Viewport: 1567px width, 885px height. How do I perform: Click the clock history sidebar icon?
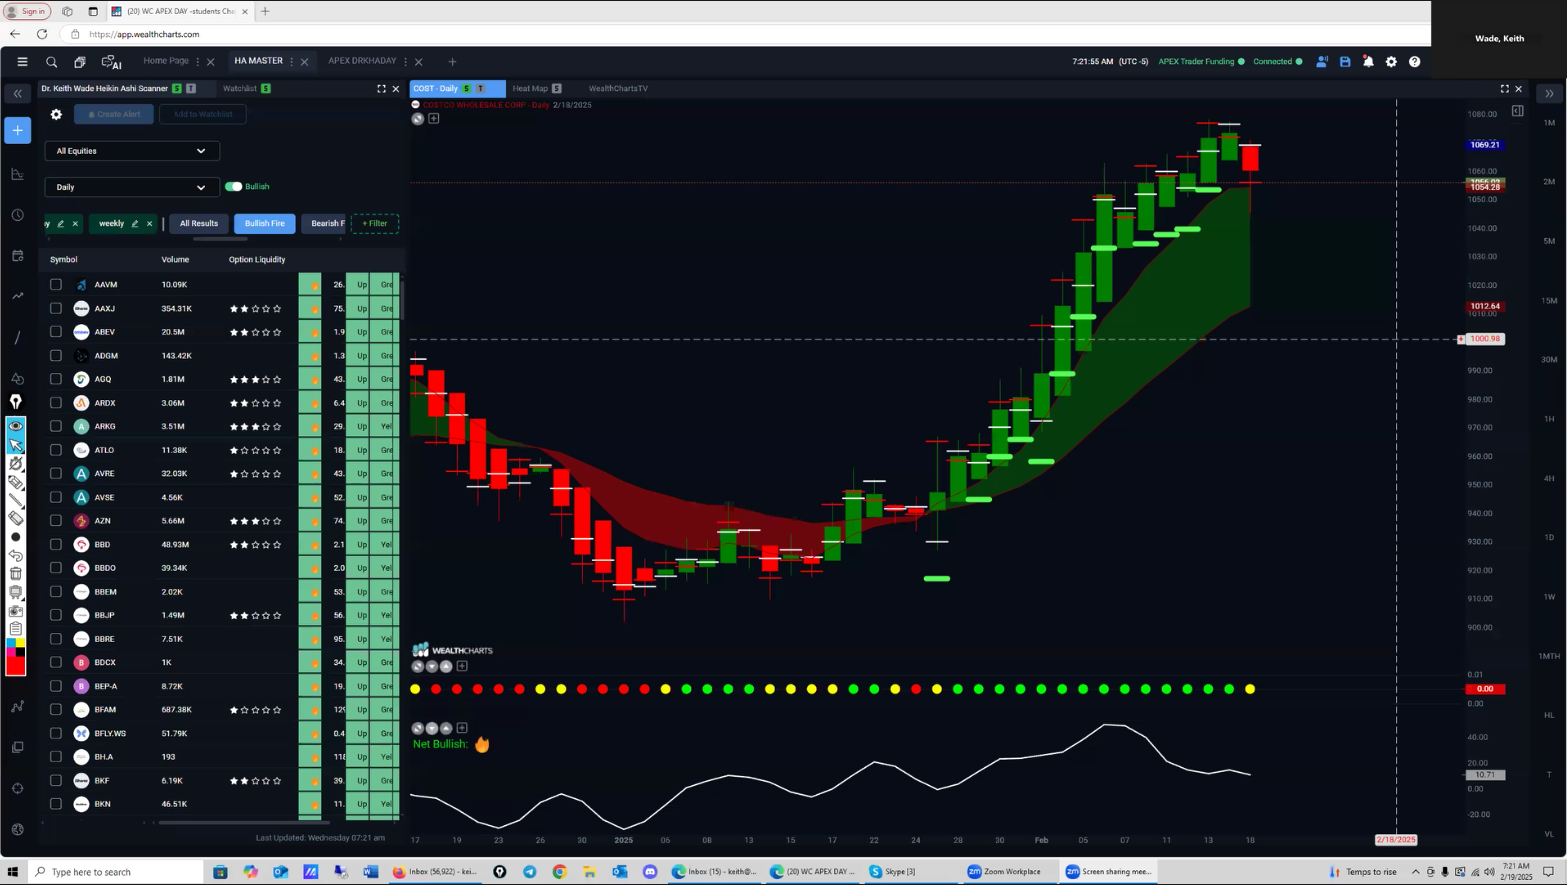click(17, 215)
